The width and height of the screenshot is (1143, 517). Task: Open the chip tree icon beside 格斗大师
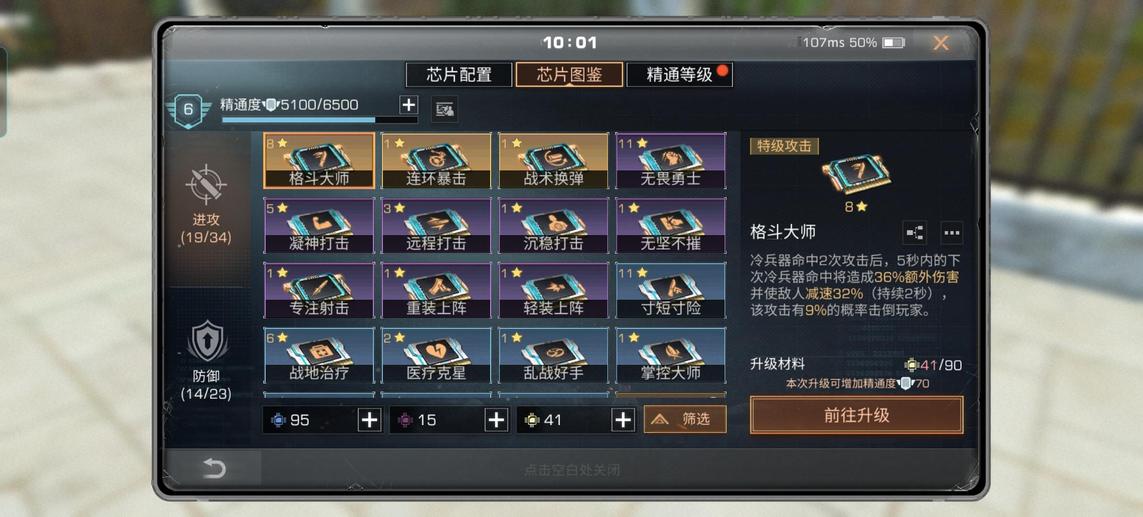click(914, 233)
